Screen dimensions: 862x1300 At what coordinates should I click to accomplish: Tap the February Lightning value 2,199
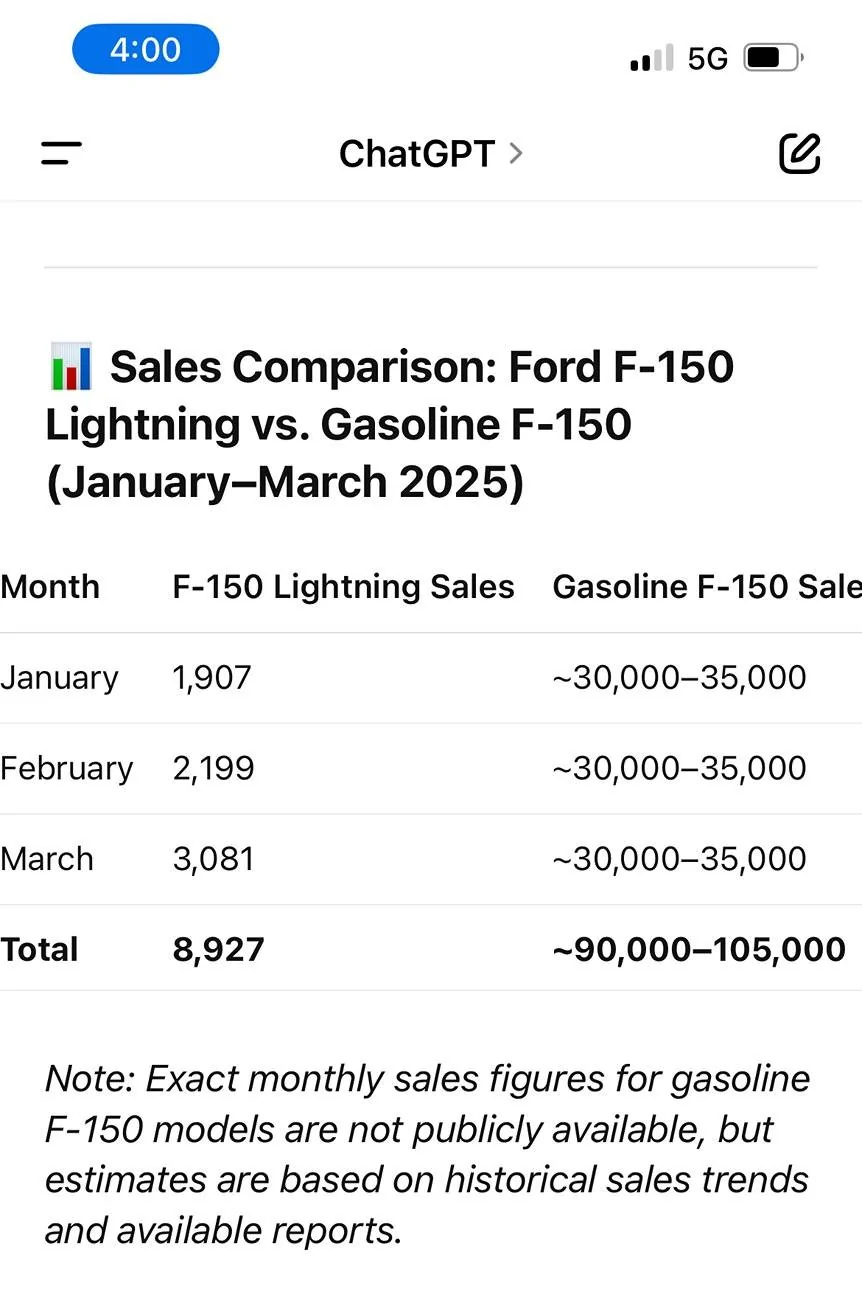[x=213, y=768]
